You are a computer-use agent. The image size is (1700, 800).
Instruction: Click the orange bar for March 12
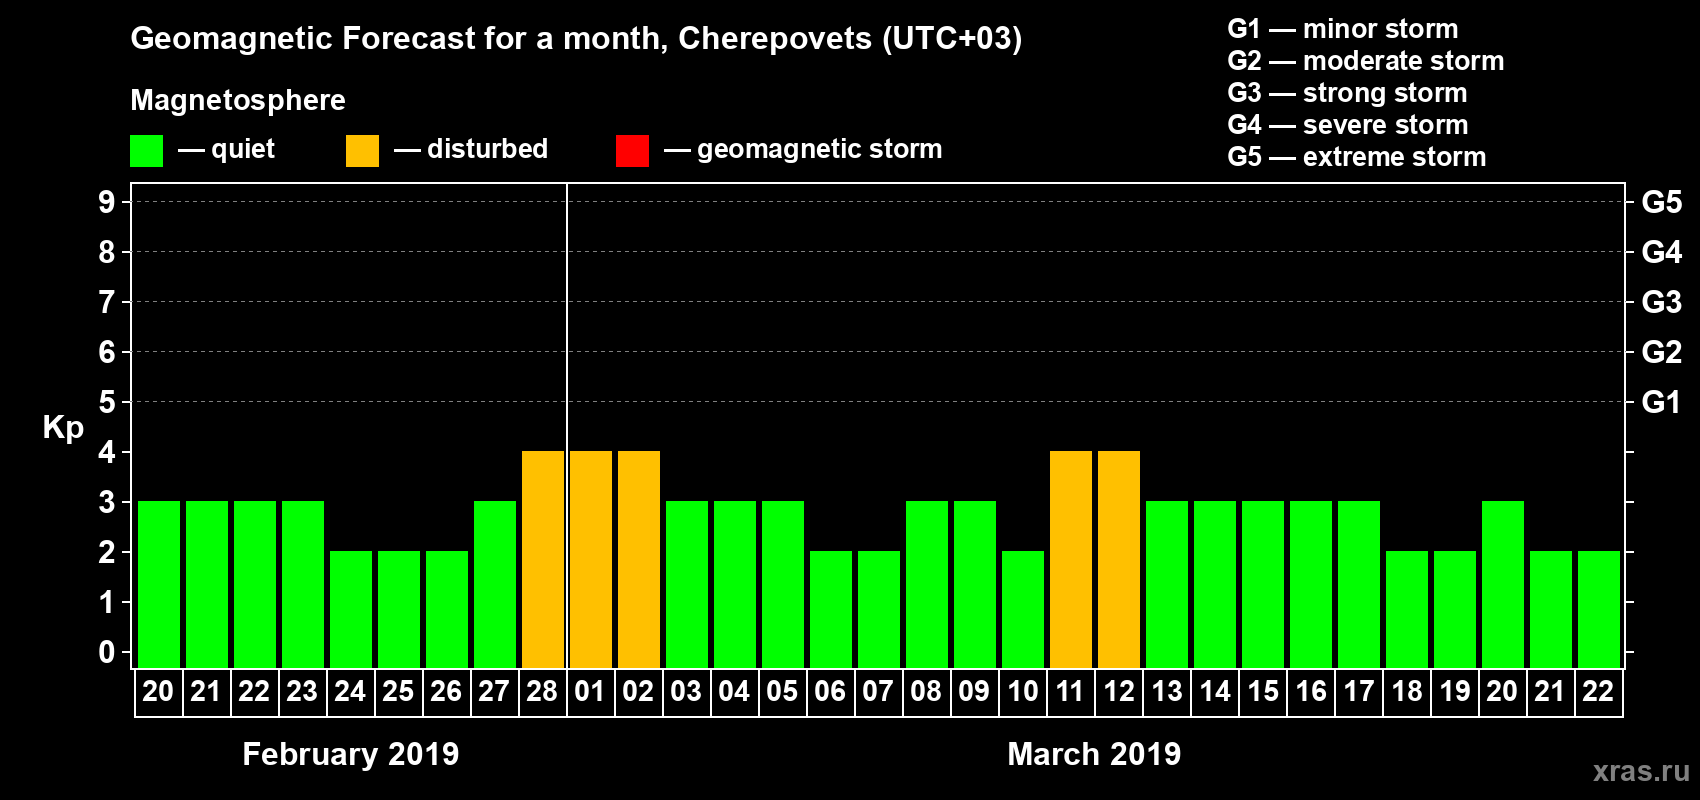(1119, 560)
